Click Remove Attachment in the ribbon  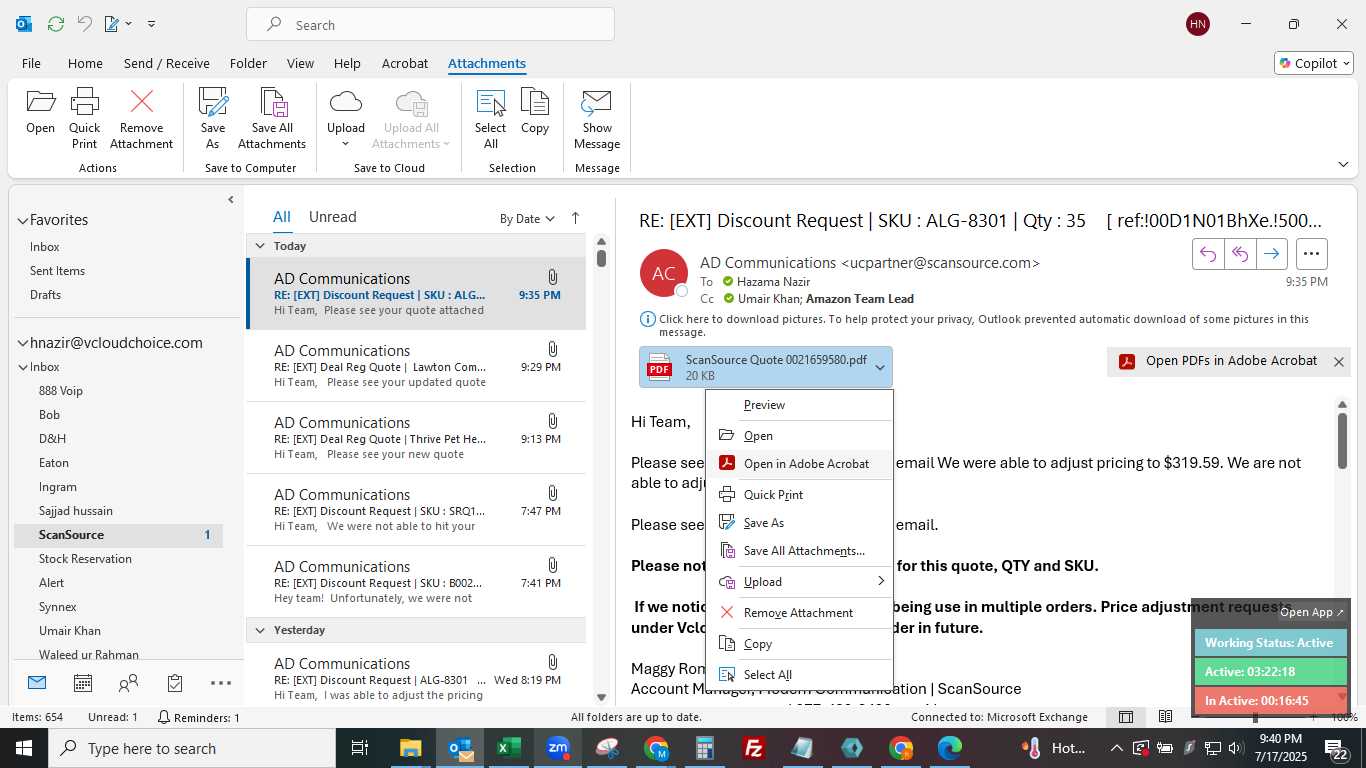141,118
